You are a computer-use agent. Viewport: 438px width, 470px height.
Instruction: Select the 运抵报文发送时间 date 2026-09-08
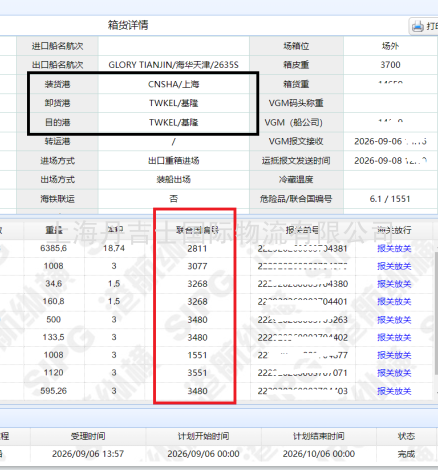point(378,161)
